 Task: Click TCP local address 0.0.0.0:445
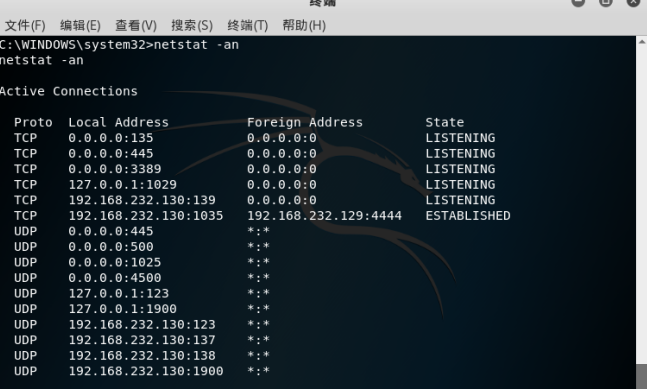tap(111, 153)
